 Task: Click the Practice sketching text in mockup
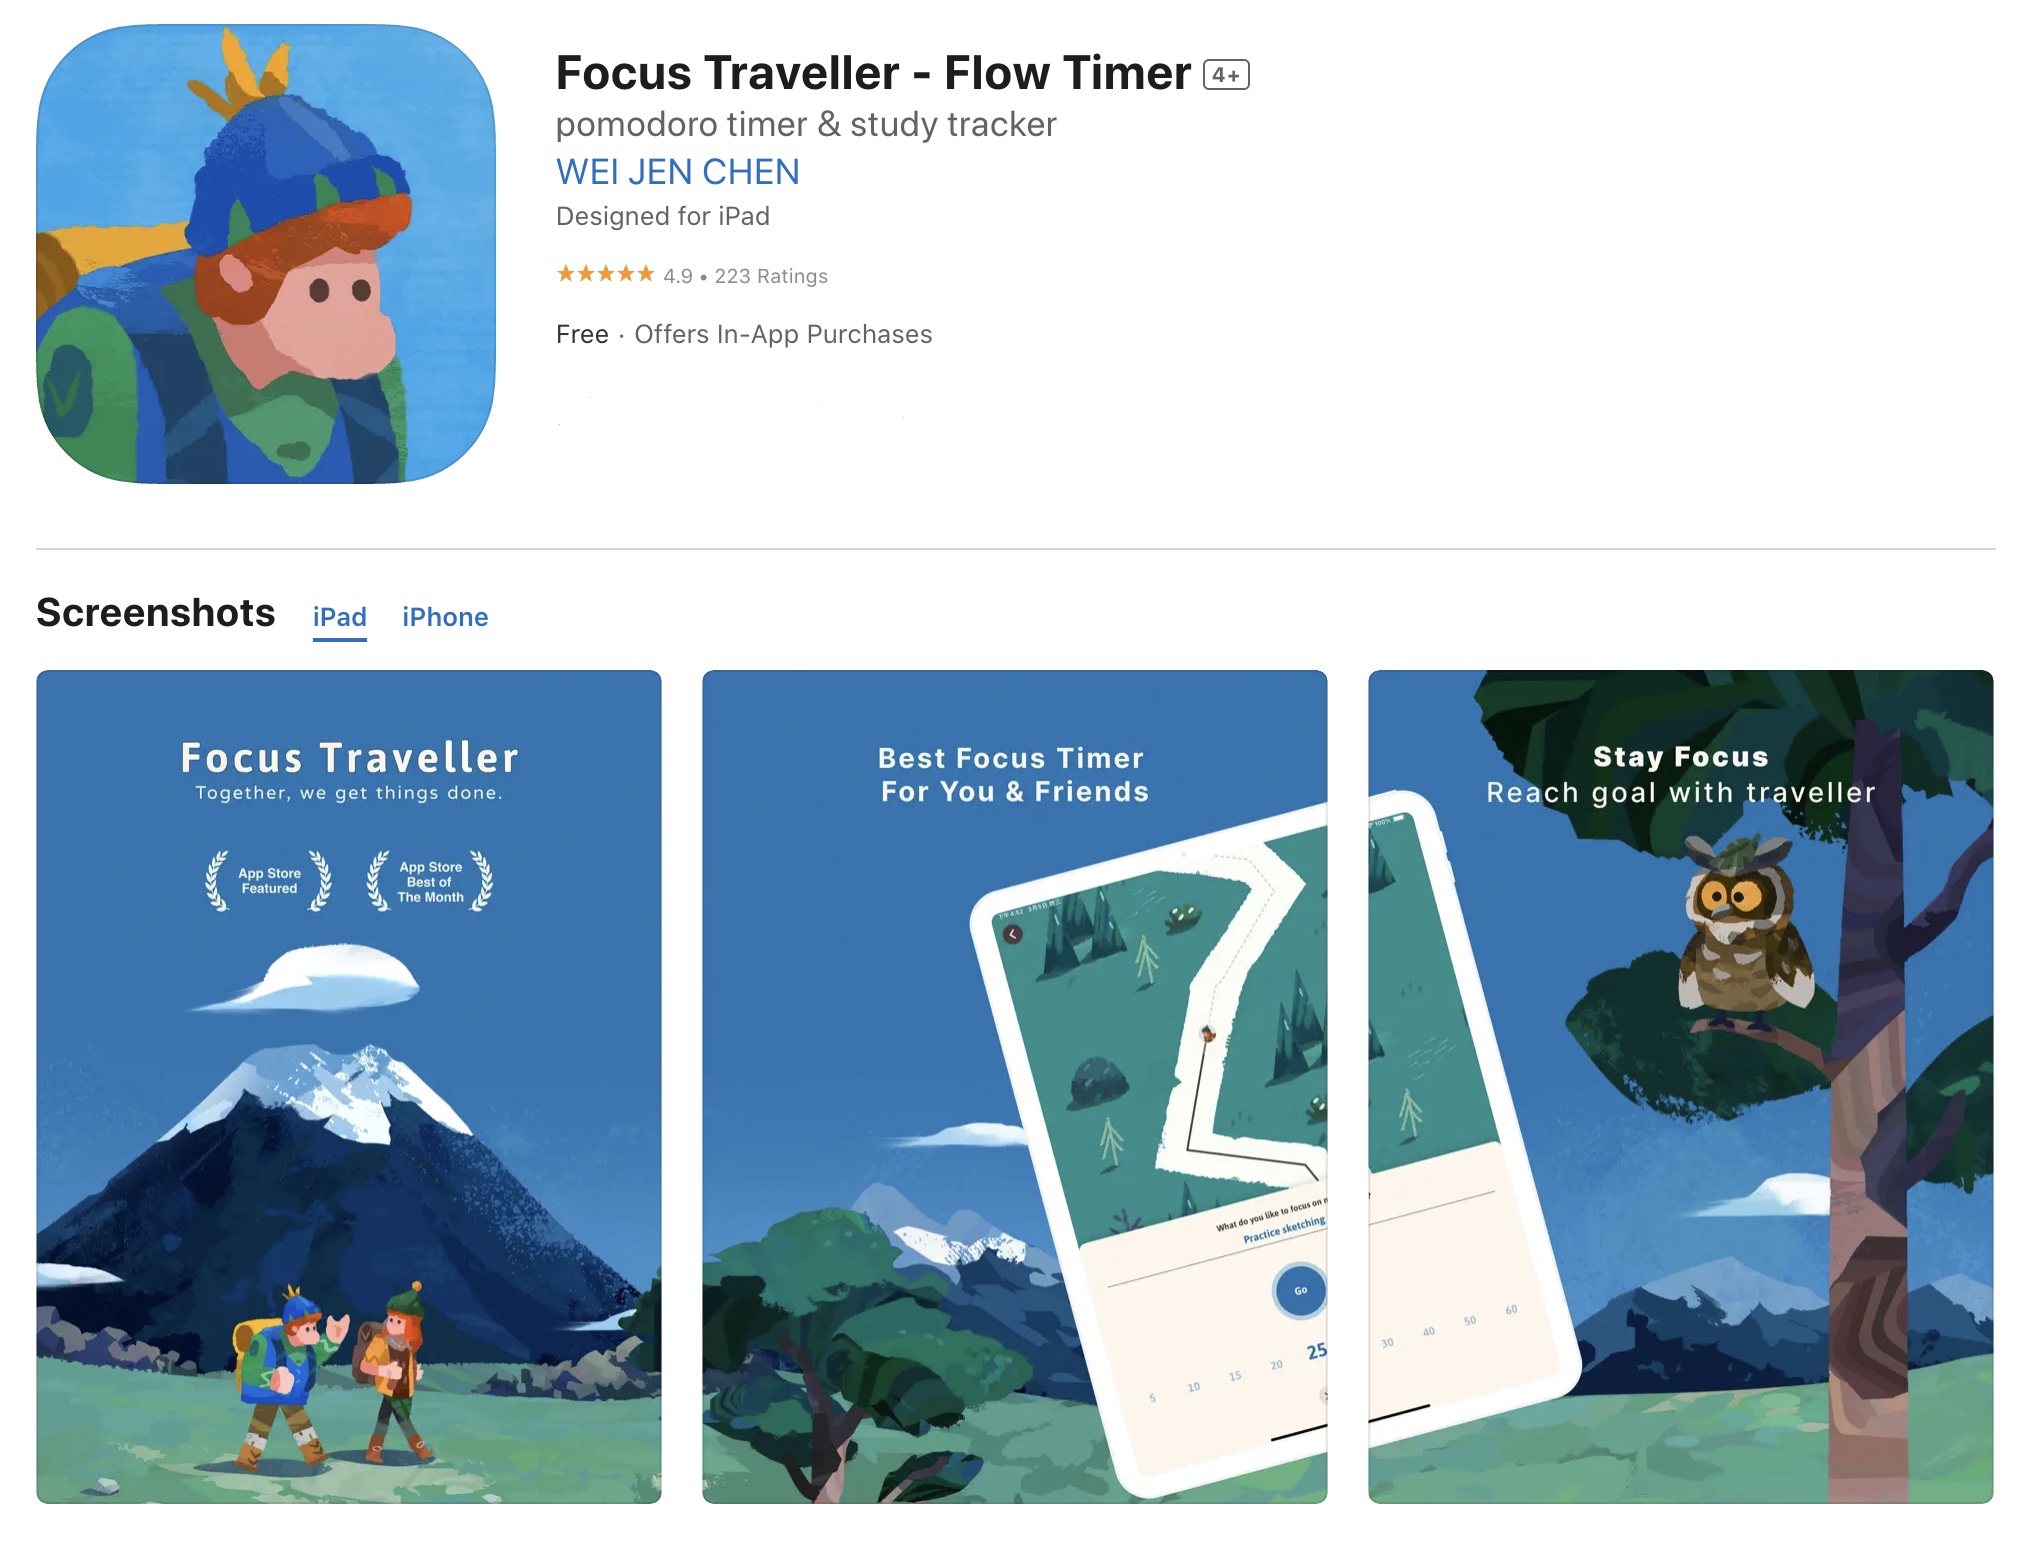(1284, 1230)
